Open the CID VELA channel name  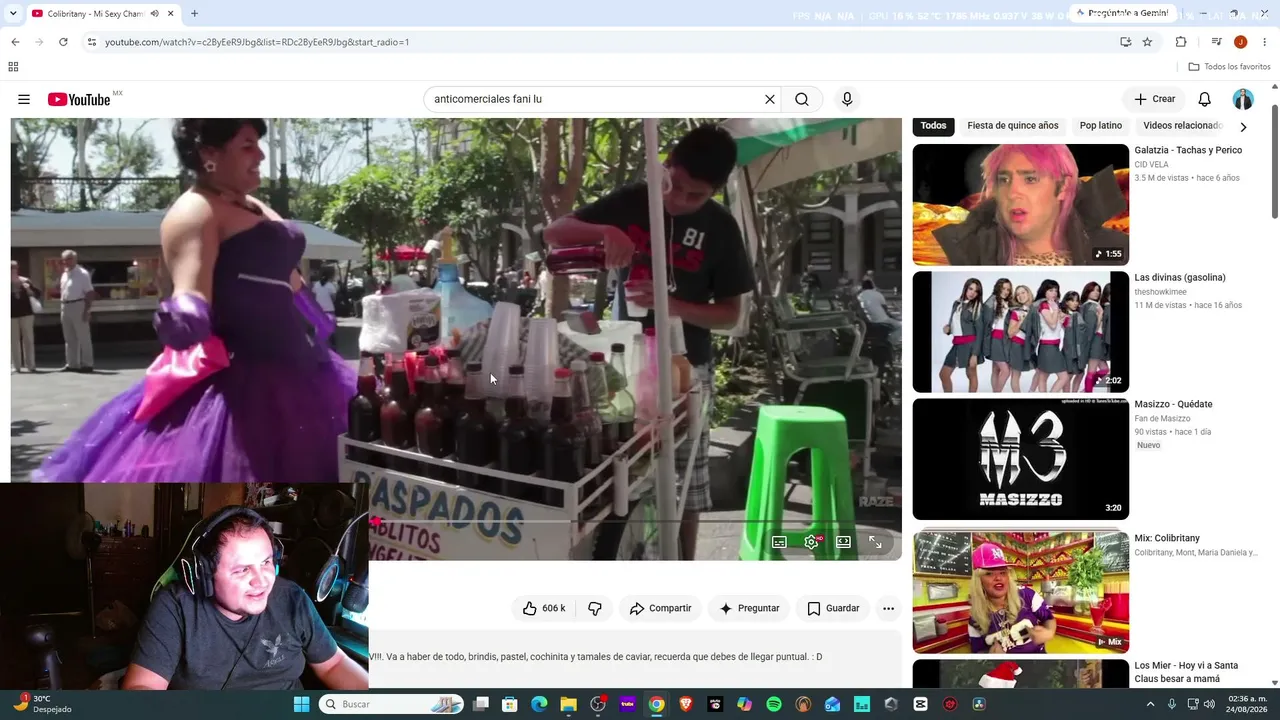[1152, 164]
